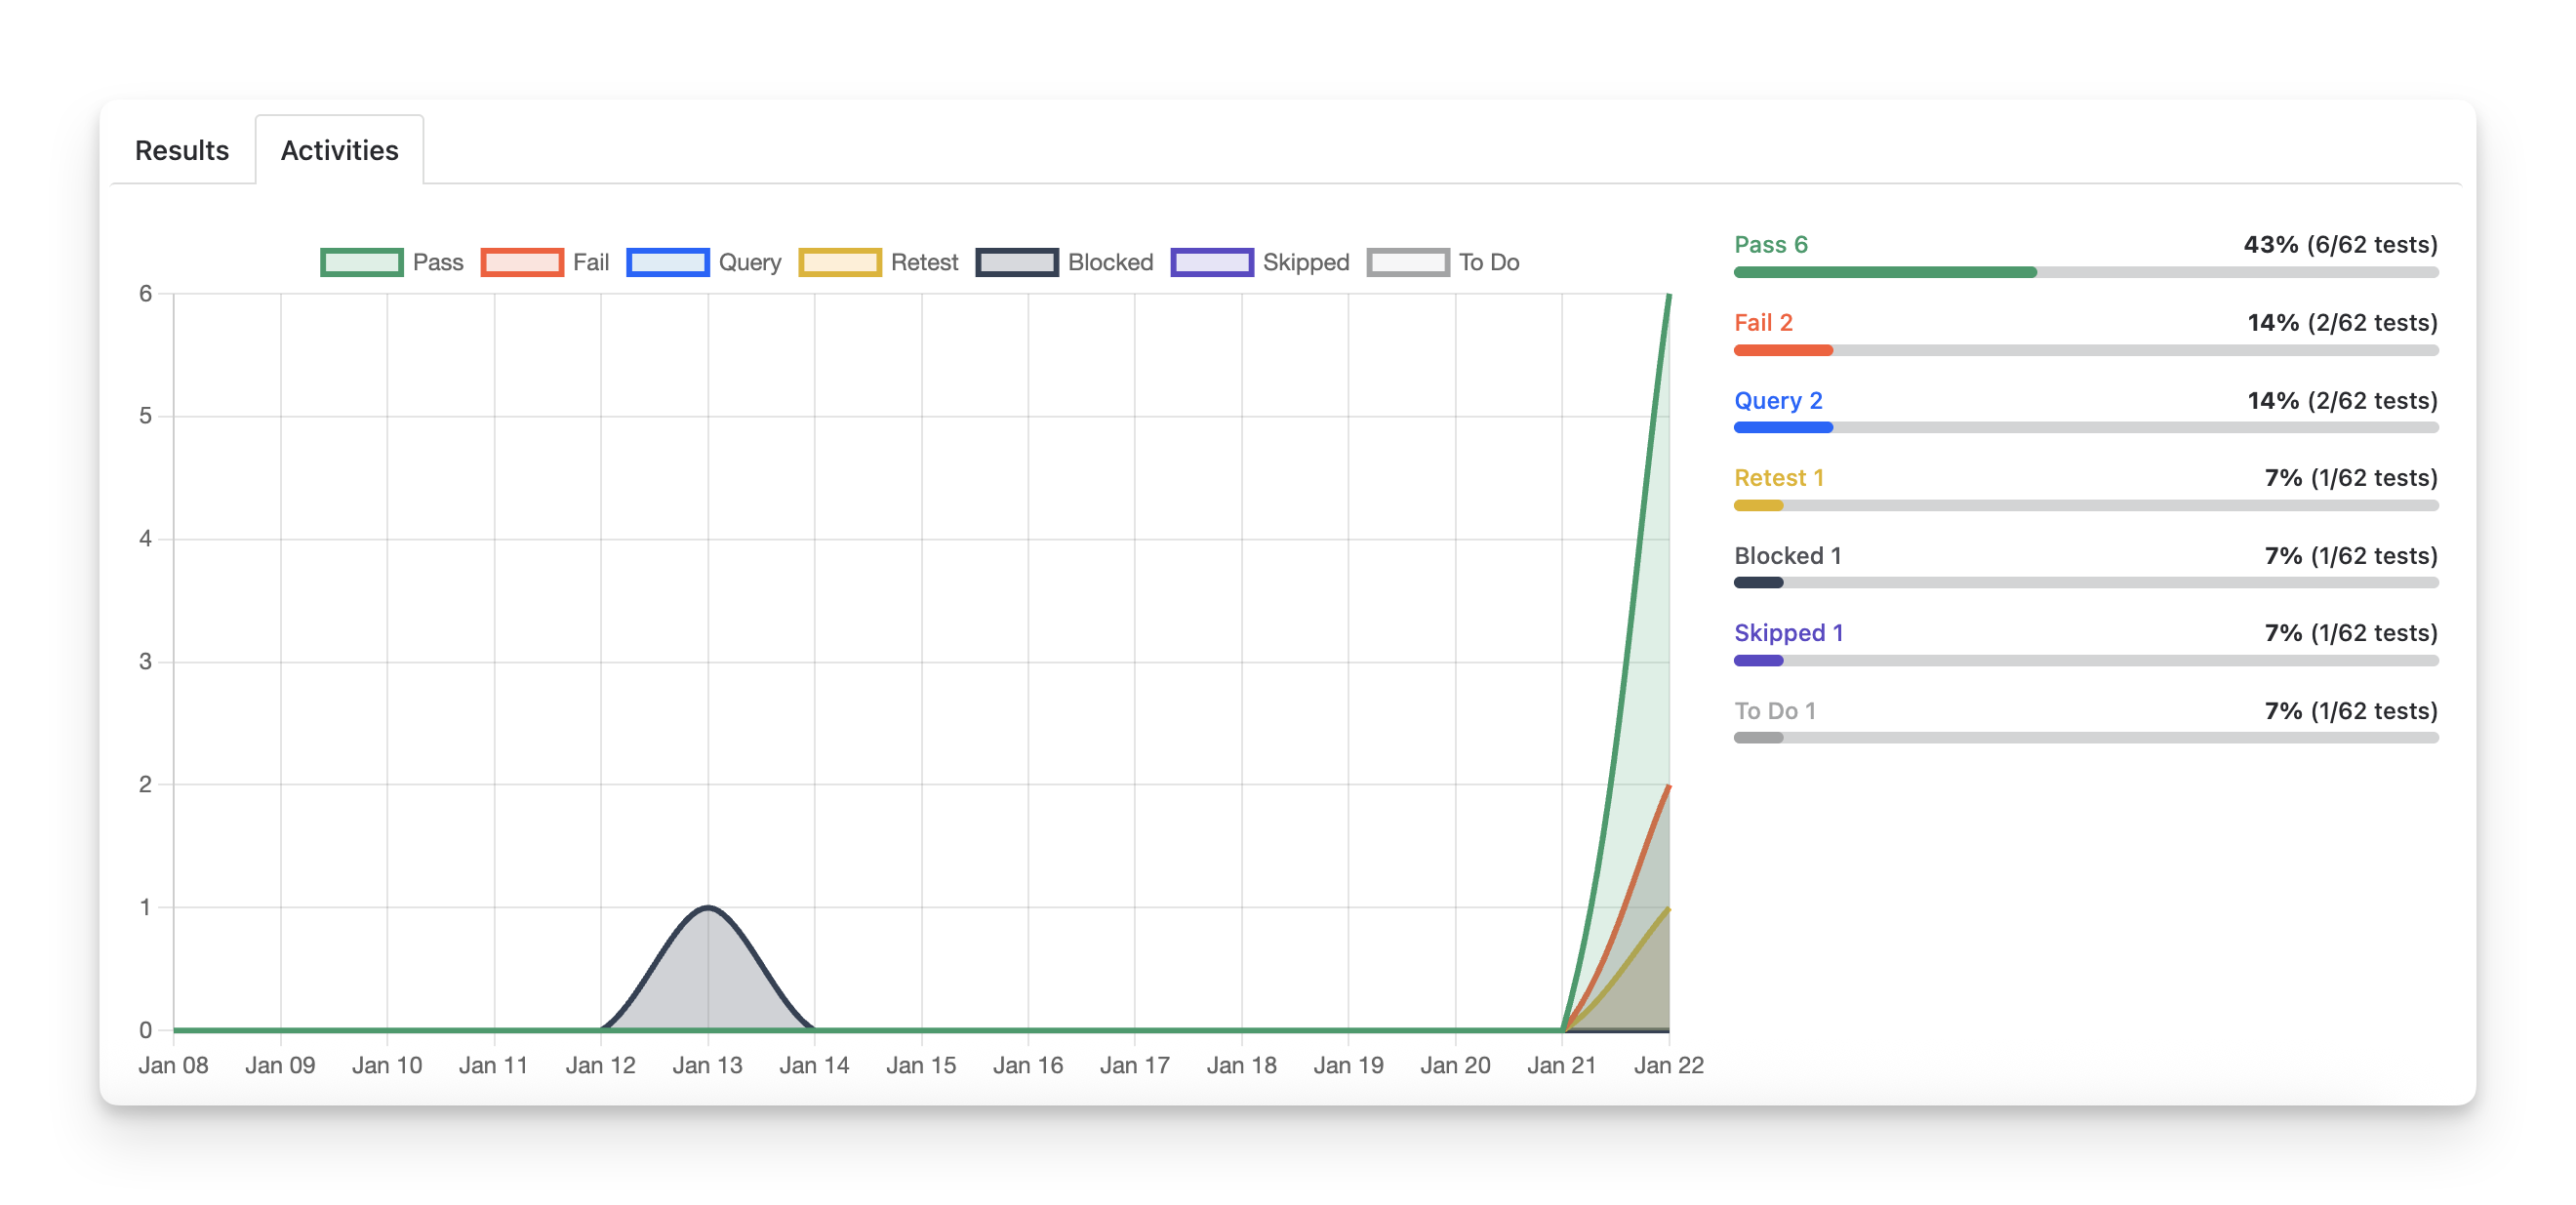2576x1205 pixels.
Task: Click the Query 2 status label
Action: [1778, 401]
